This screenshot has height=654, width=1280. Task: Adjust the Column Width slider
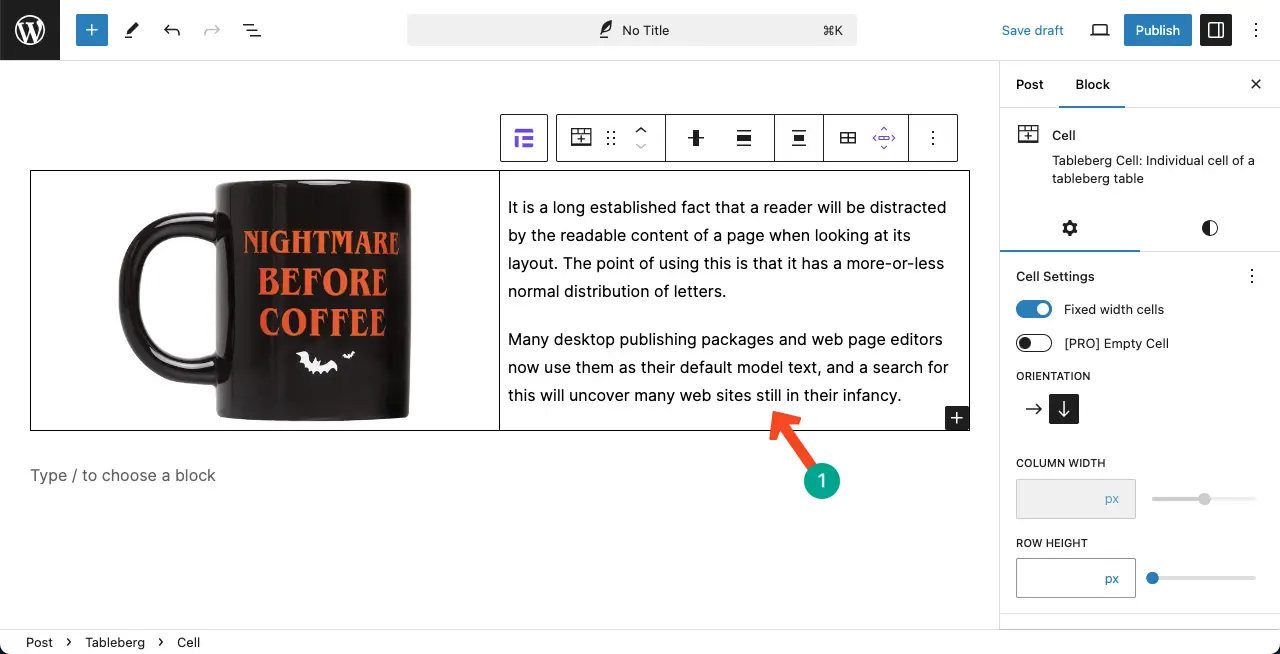[x=1204, y=498]
